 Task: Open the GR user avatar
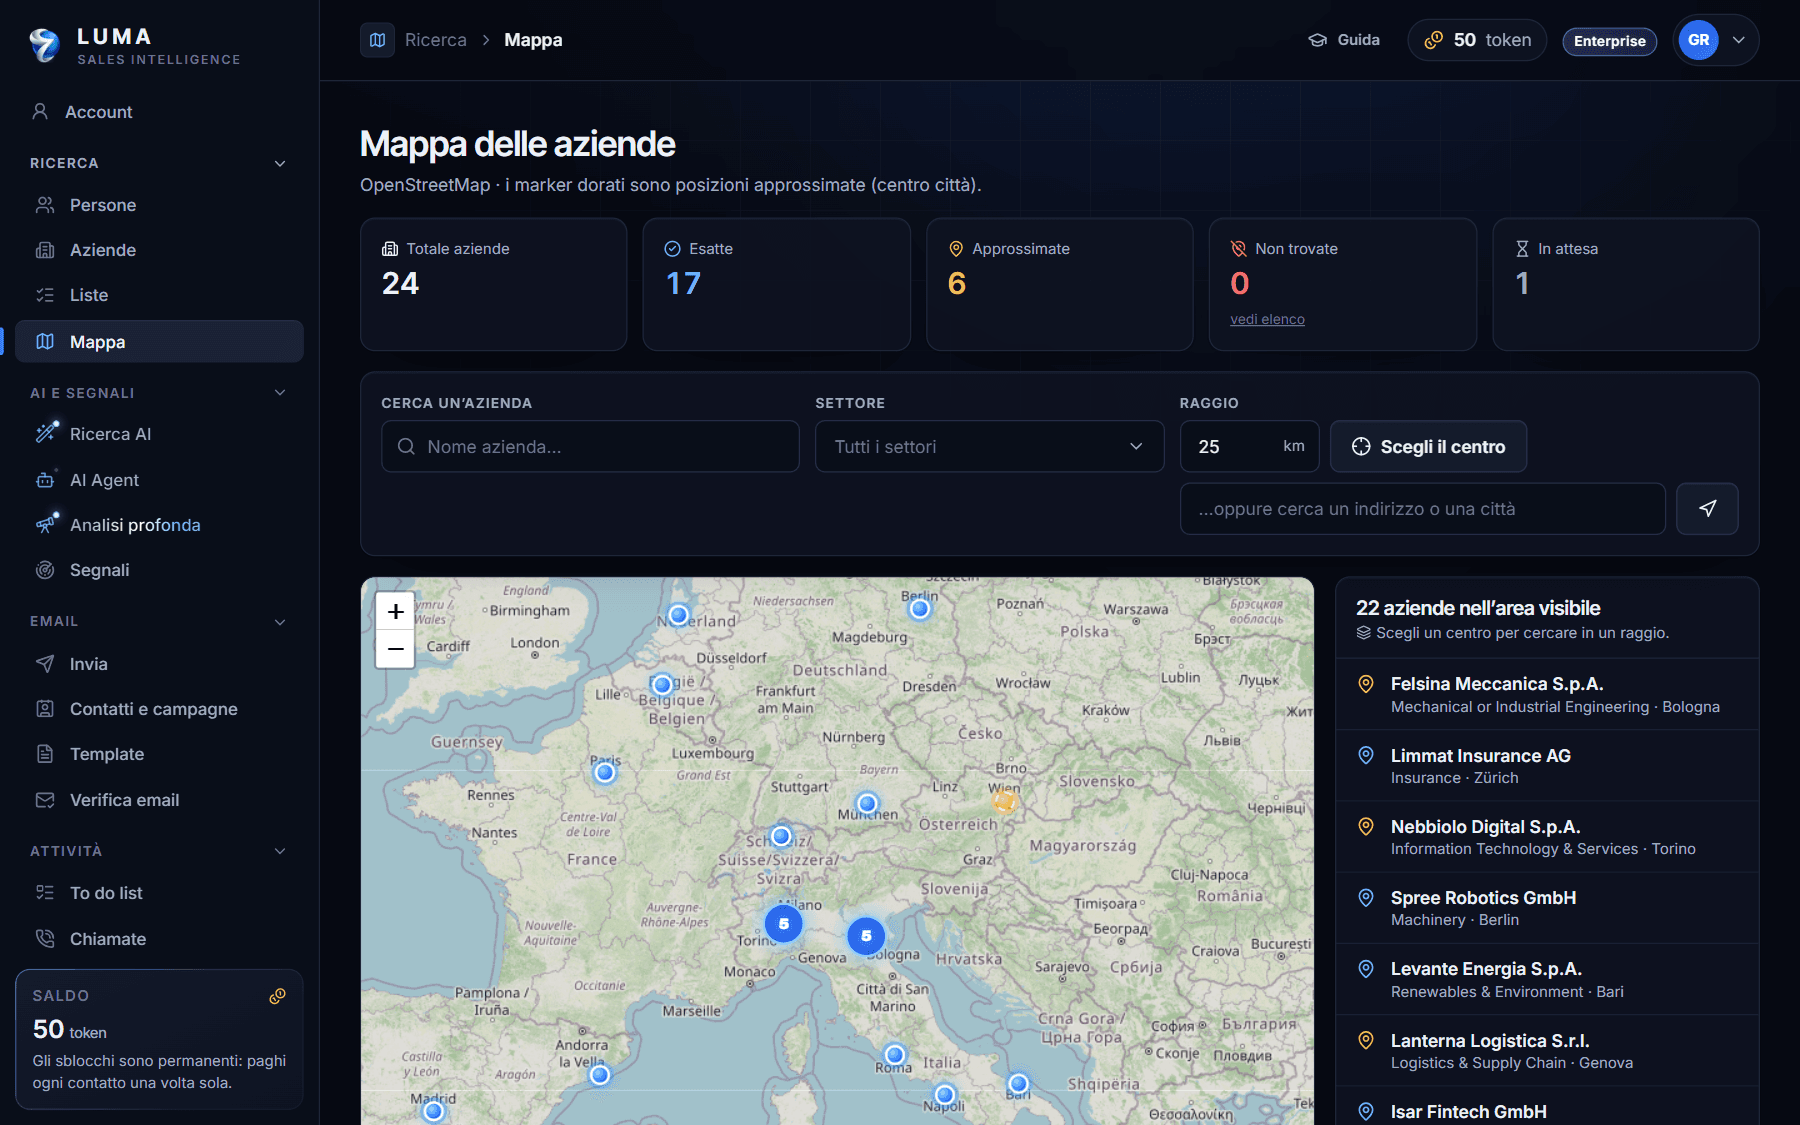(1698, 40)
